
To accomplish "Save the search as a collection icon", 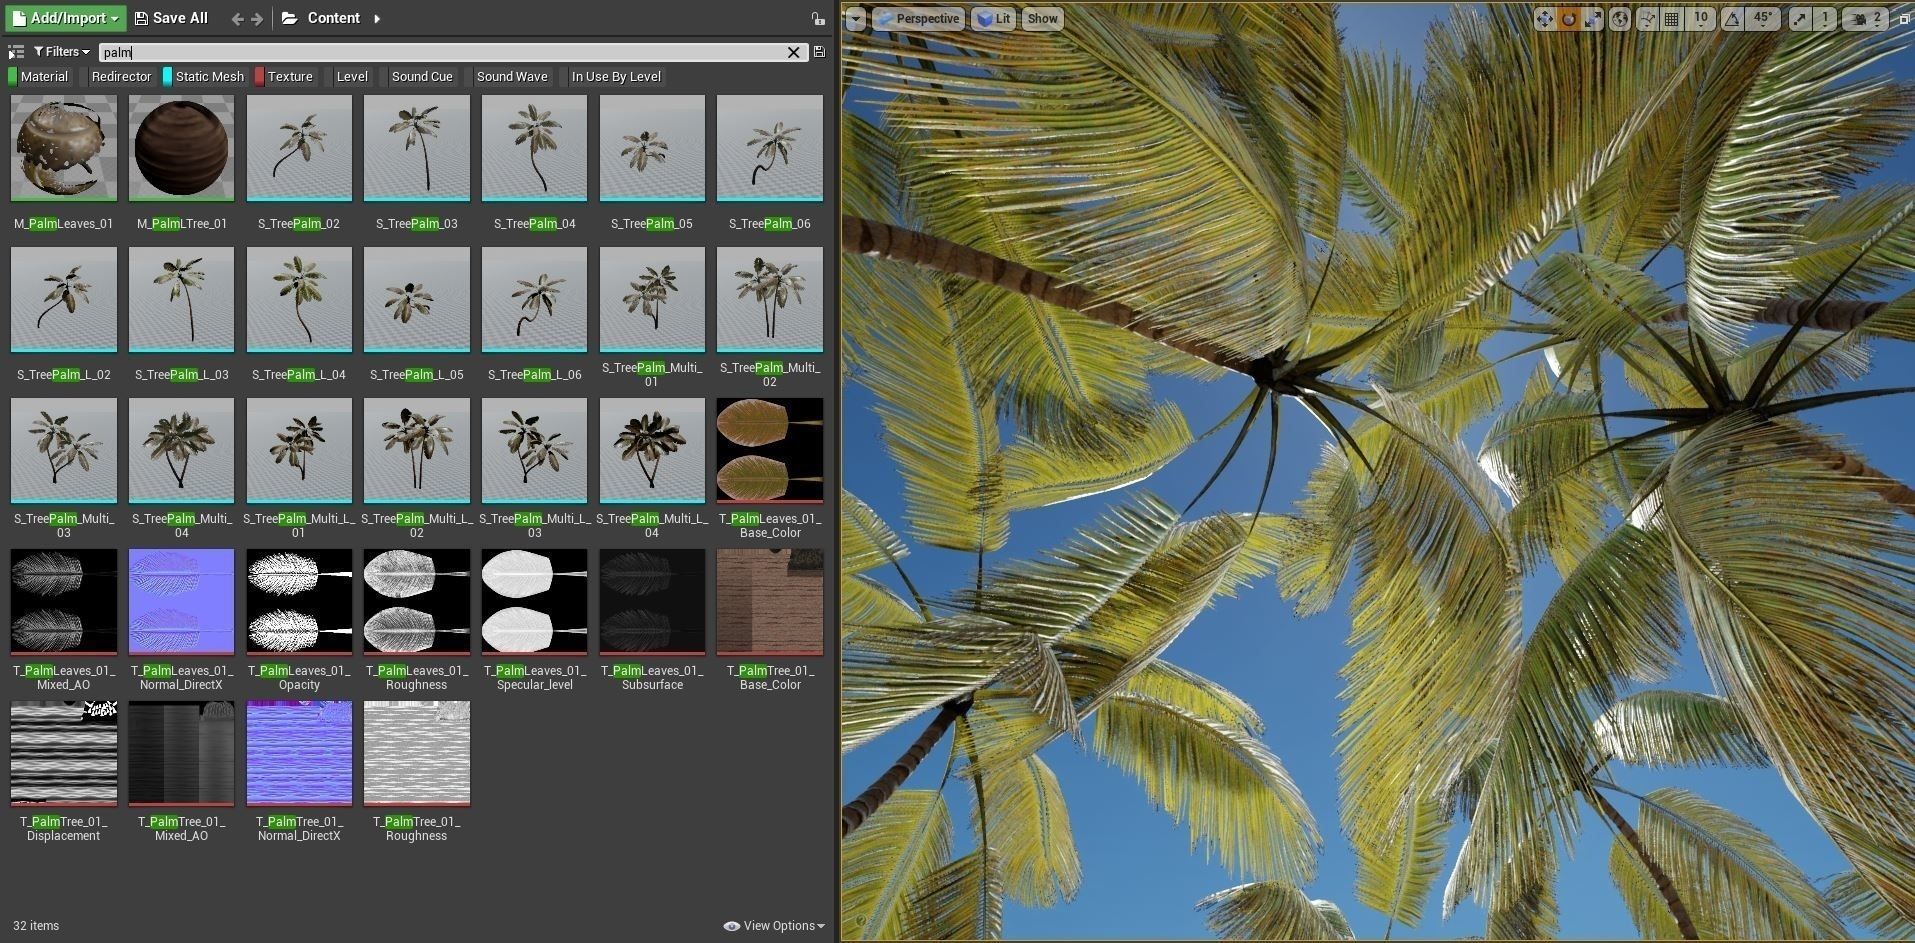I will tap(819, 52).
